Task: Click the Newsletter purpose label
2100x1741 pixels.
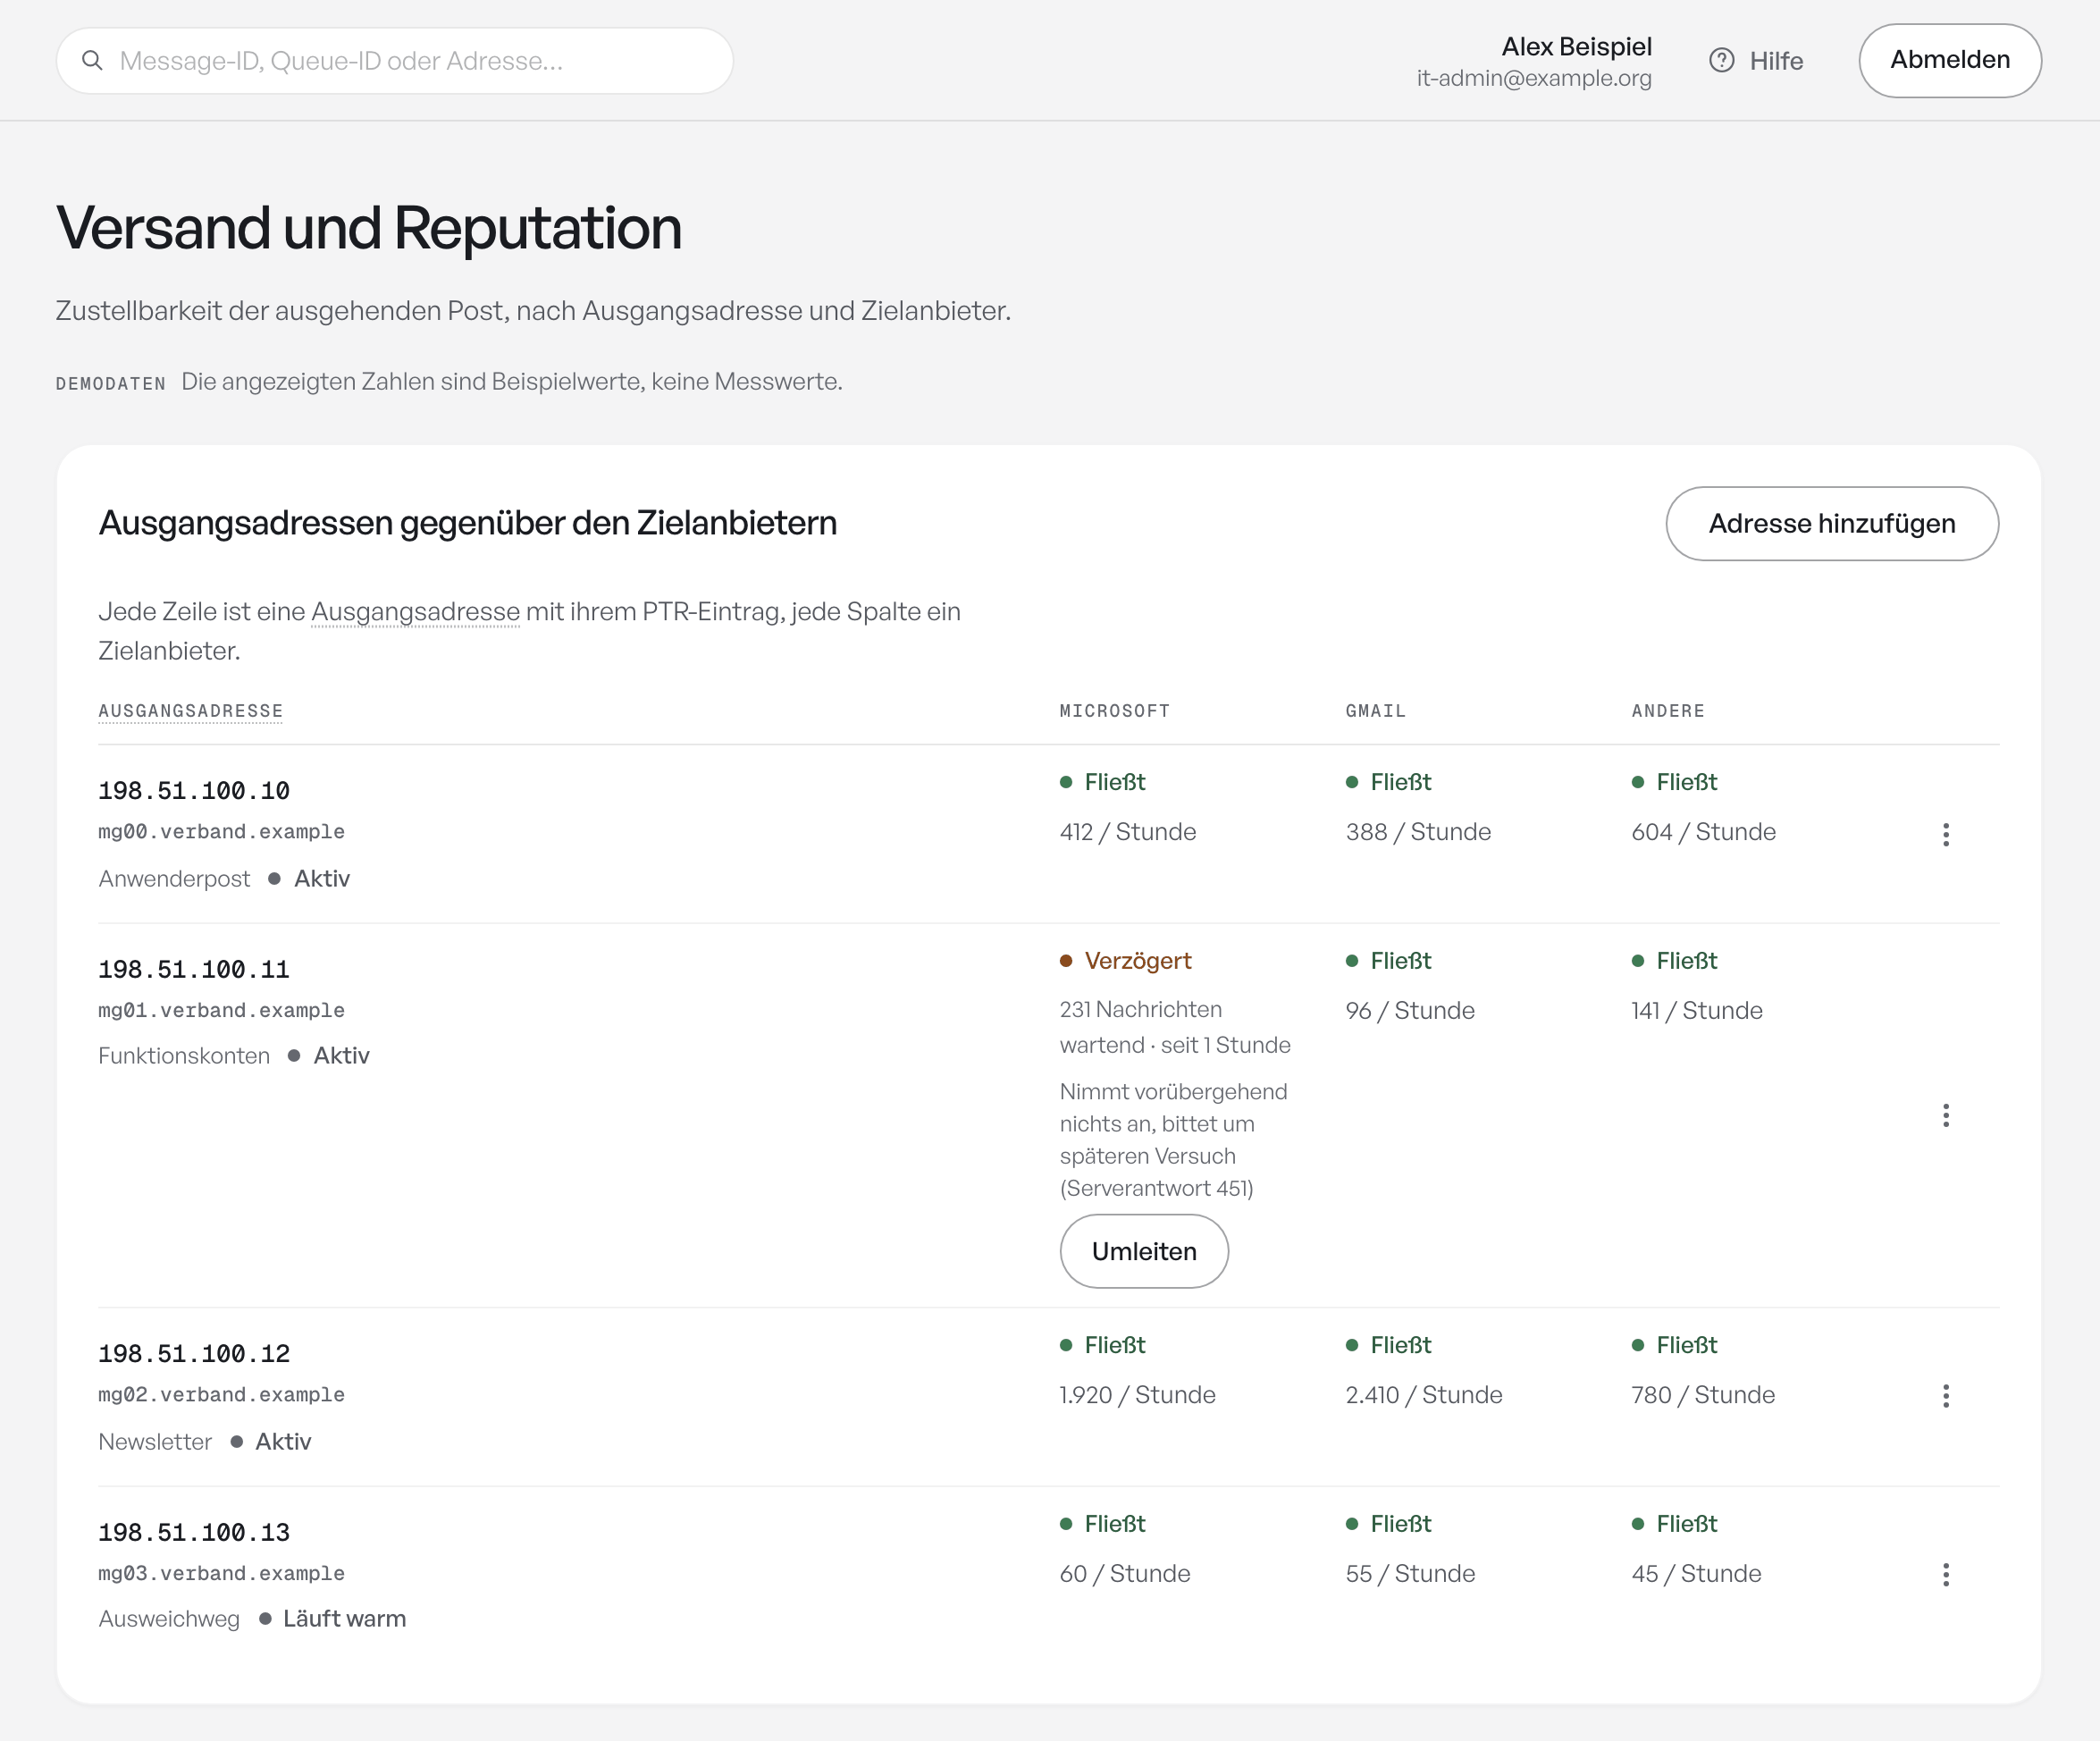Action: click(x=155, y=1442)
